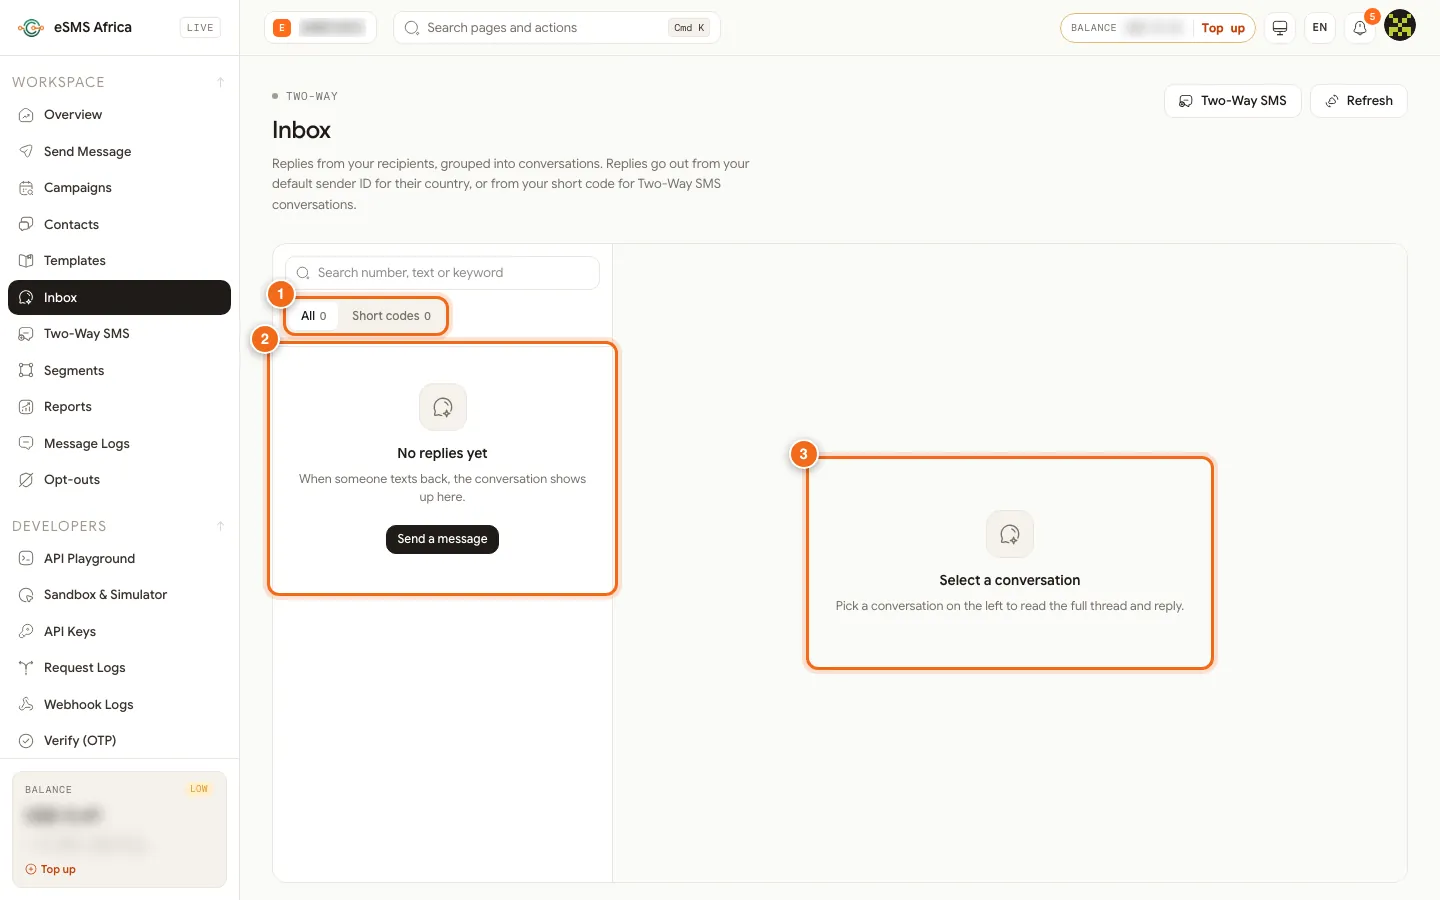
Task: Collapse the Workspace sidebar section
Action: (220, 82)
